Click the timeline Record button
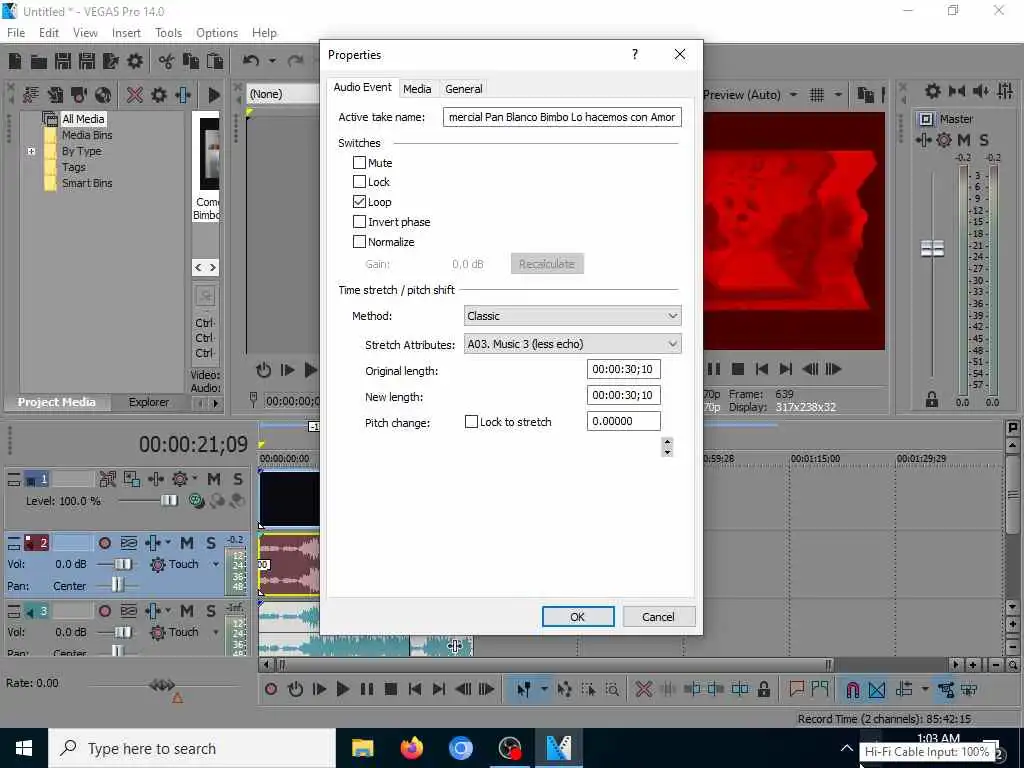 (271, 689)
